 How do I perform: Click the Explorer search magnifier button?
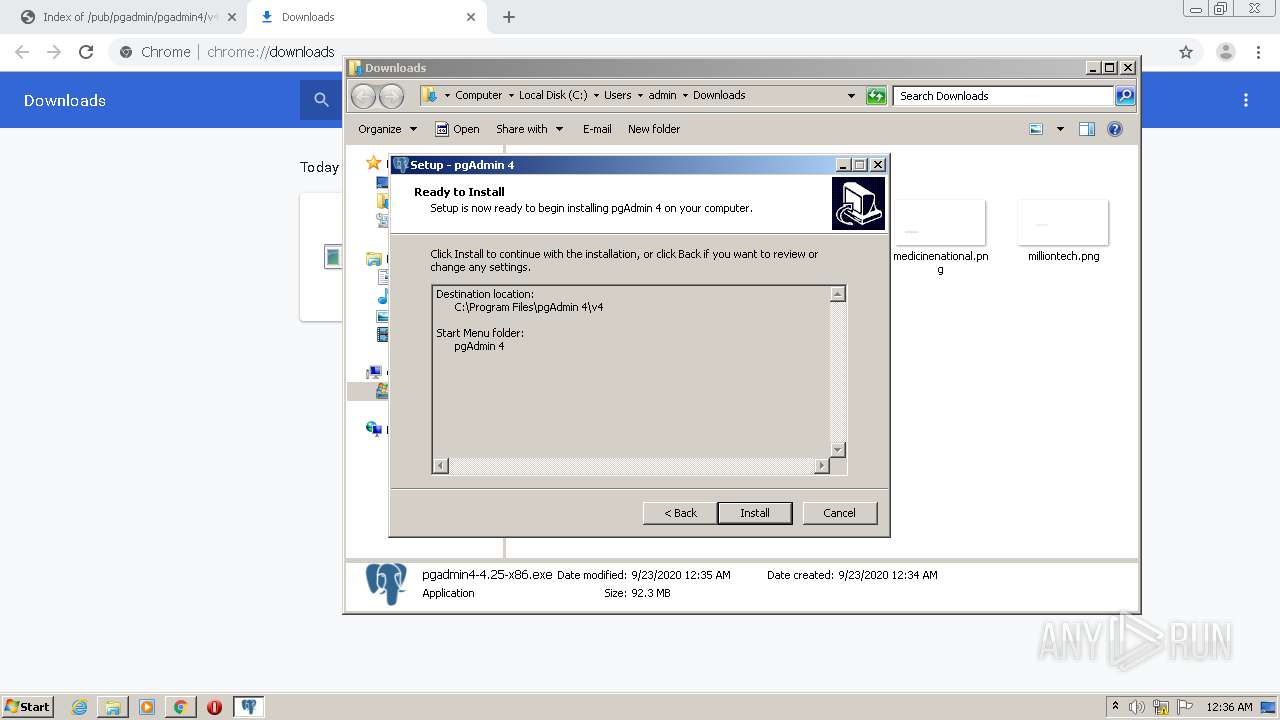click(1125, 96)
